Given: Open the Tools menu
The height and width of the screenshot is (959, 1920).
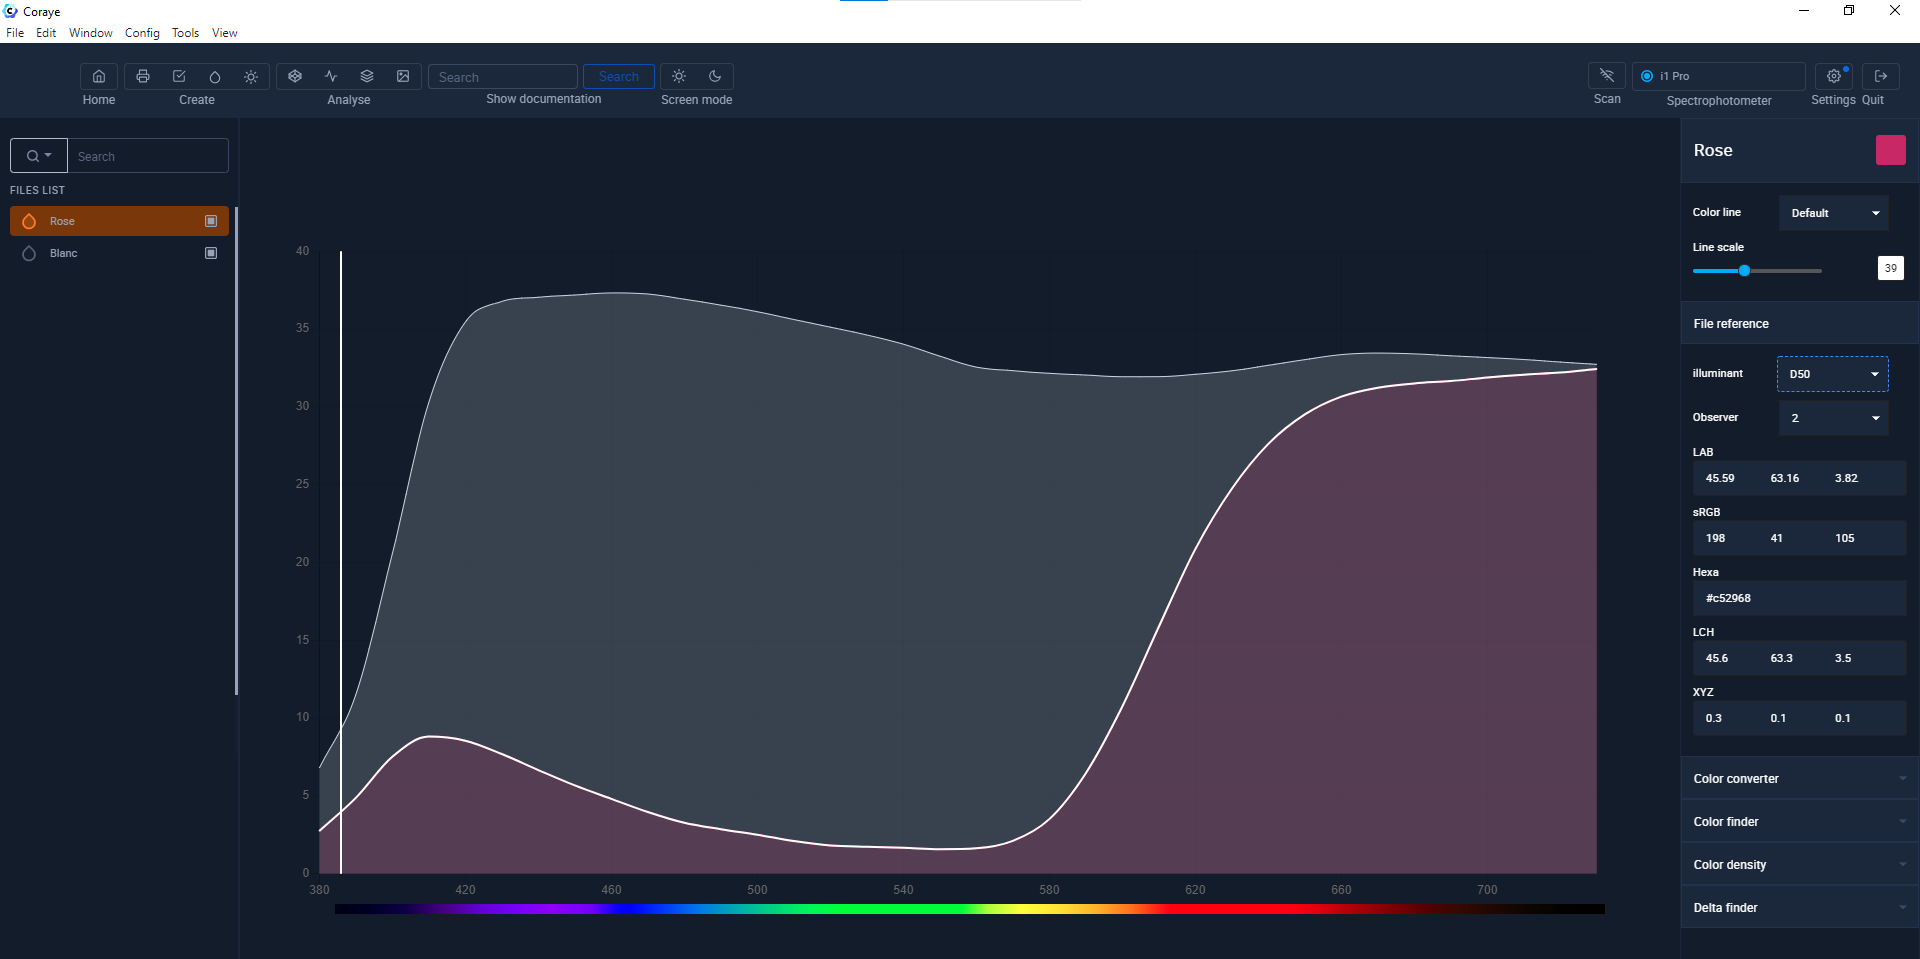Looking at the screenshot, I should pyautogui.click(x=185, y=33).
